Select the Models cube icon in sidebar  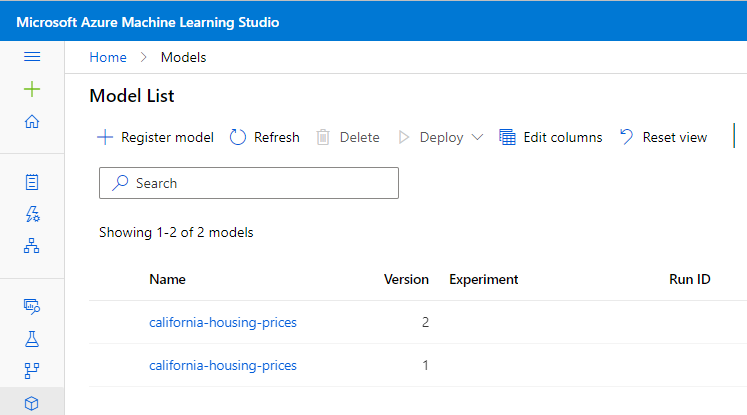[x=32, y=404]
